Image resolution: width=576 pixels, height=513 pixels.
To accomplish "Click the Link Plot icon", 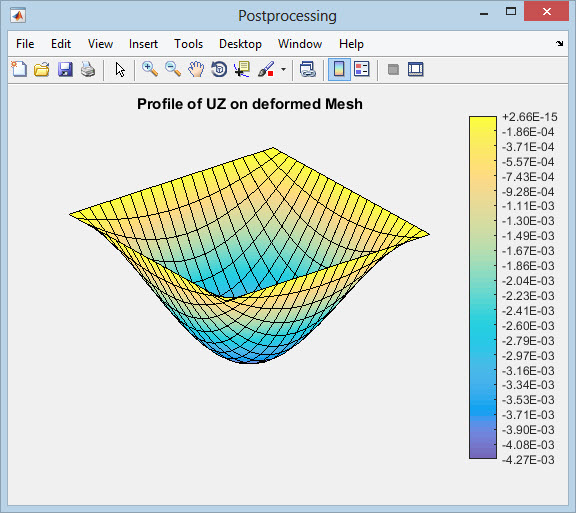I will [x=307, y=69].
